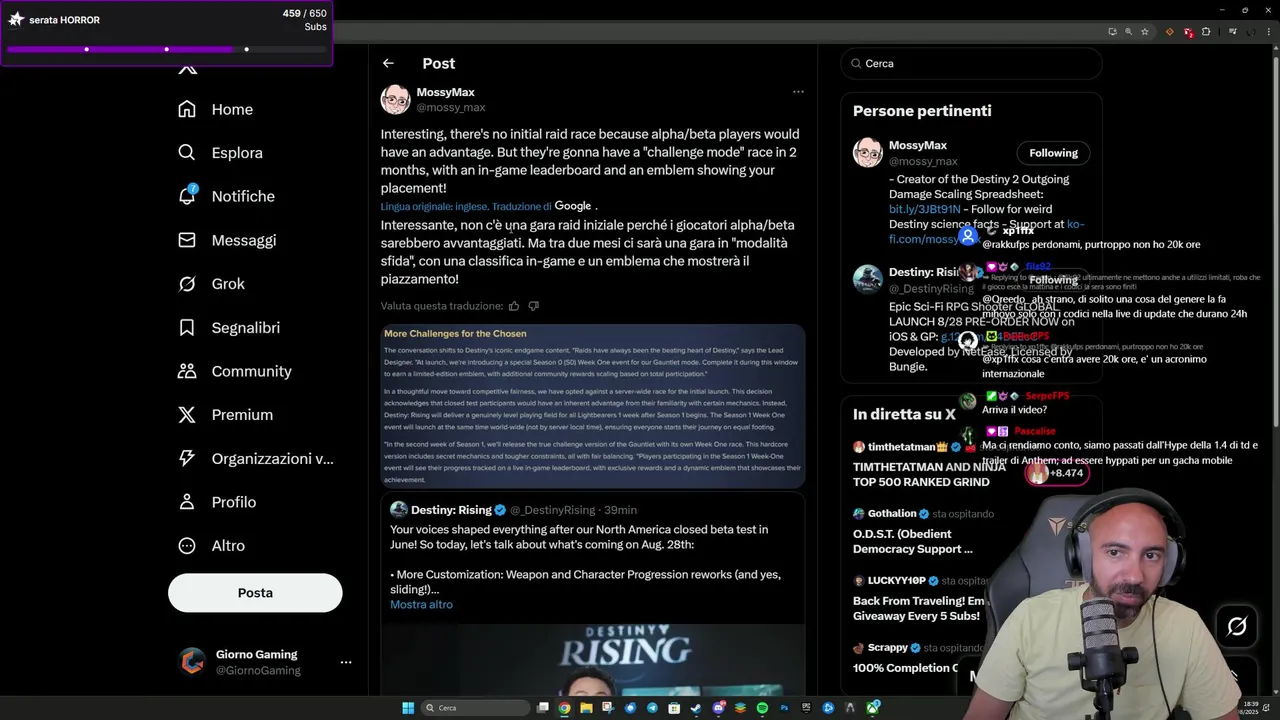
Task: Open the Windows Start menu
Action: coord(408,708)
